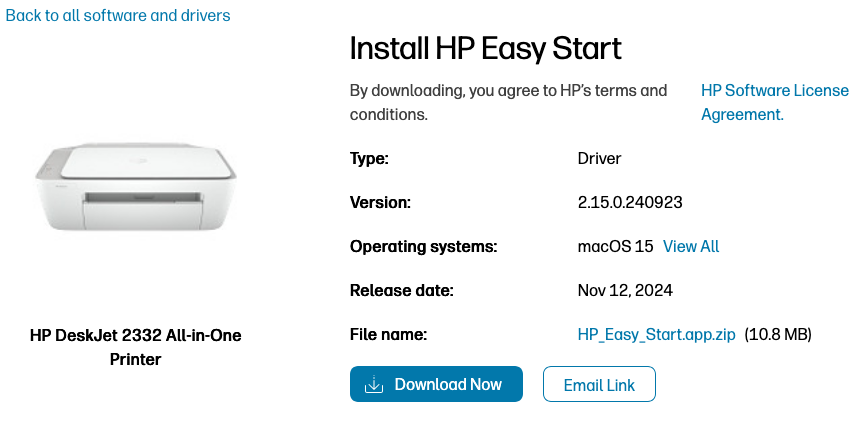Click the 10.8 MB file size text
The width and height of the screenshot is (865, 421).
[778, 334]
